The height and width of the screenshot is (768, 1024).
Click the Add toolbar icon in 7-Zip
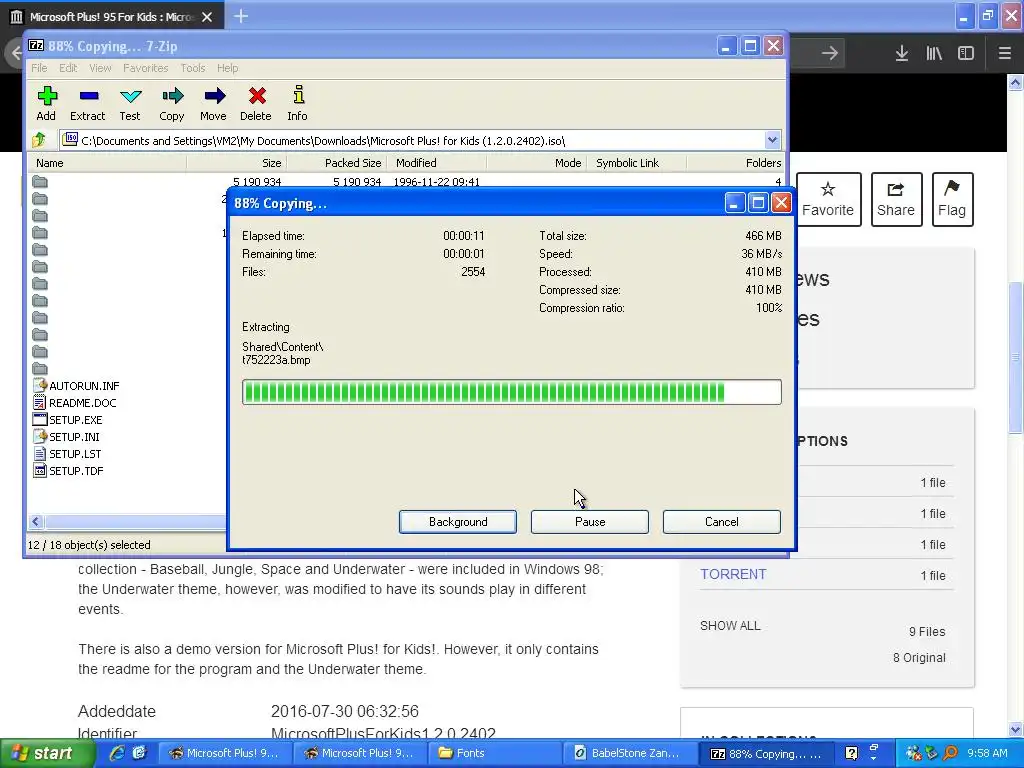point(46,103)
